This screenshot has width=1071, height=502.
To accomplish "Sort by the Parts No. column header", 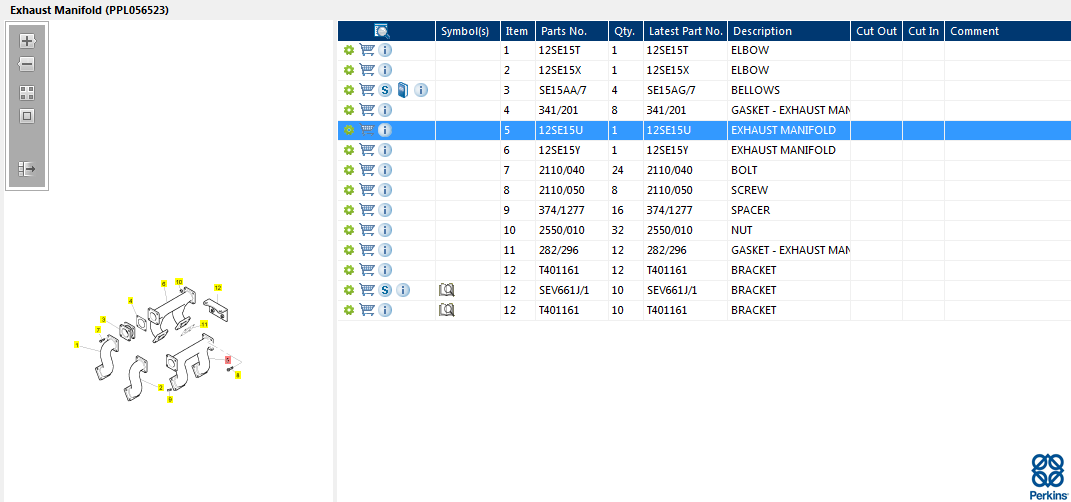I will (572, 31).
